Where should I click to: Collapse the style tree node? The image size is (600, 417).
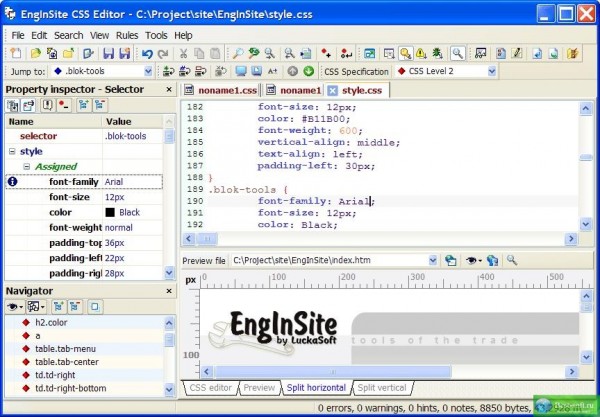click(11, 151)
